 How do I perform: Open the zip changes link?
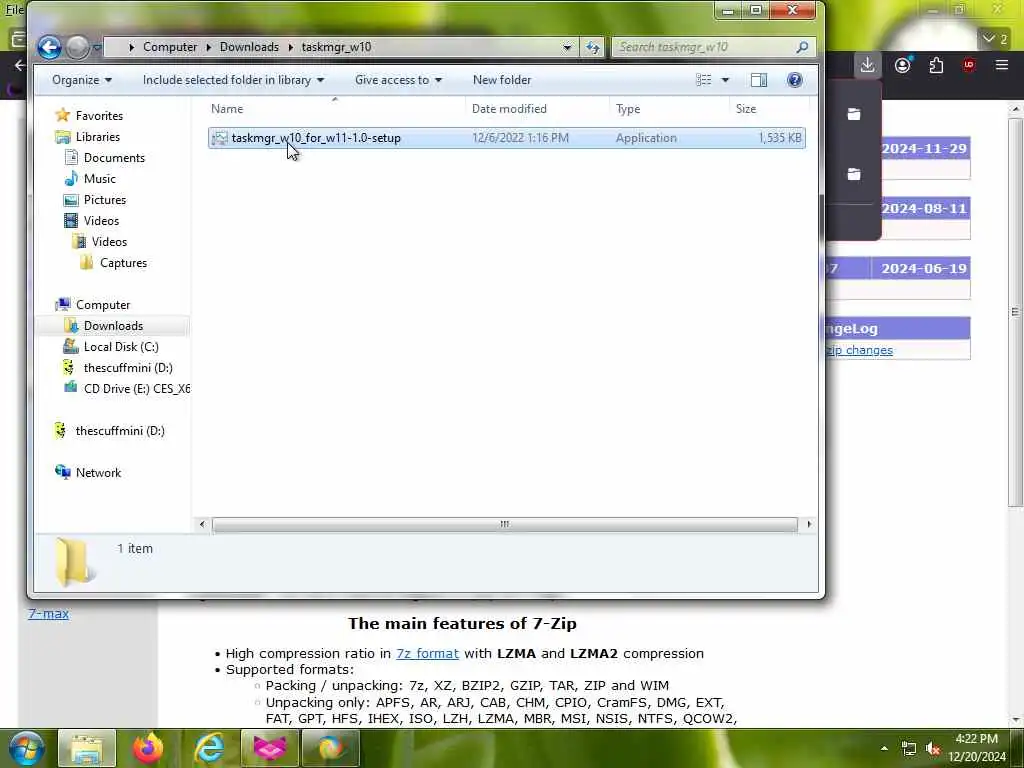[x=859, y=350]
